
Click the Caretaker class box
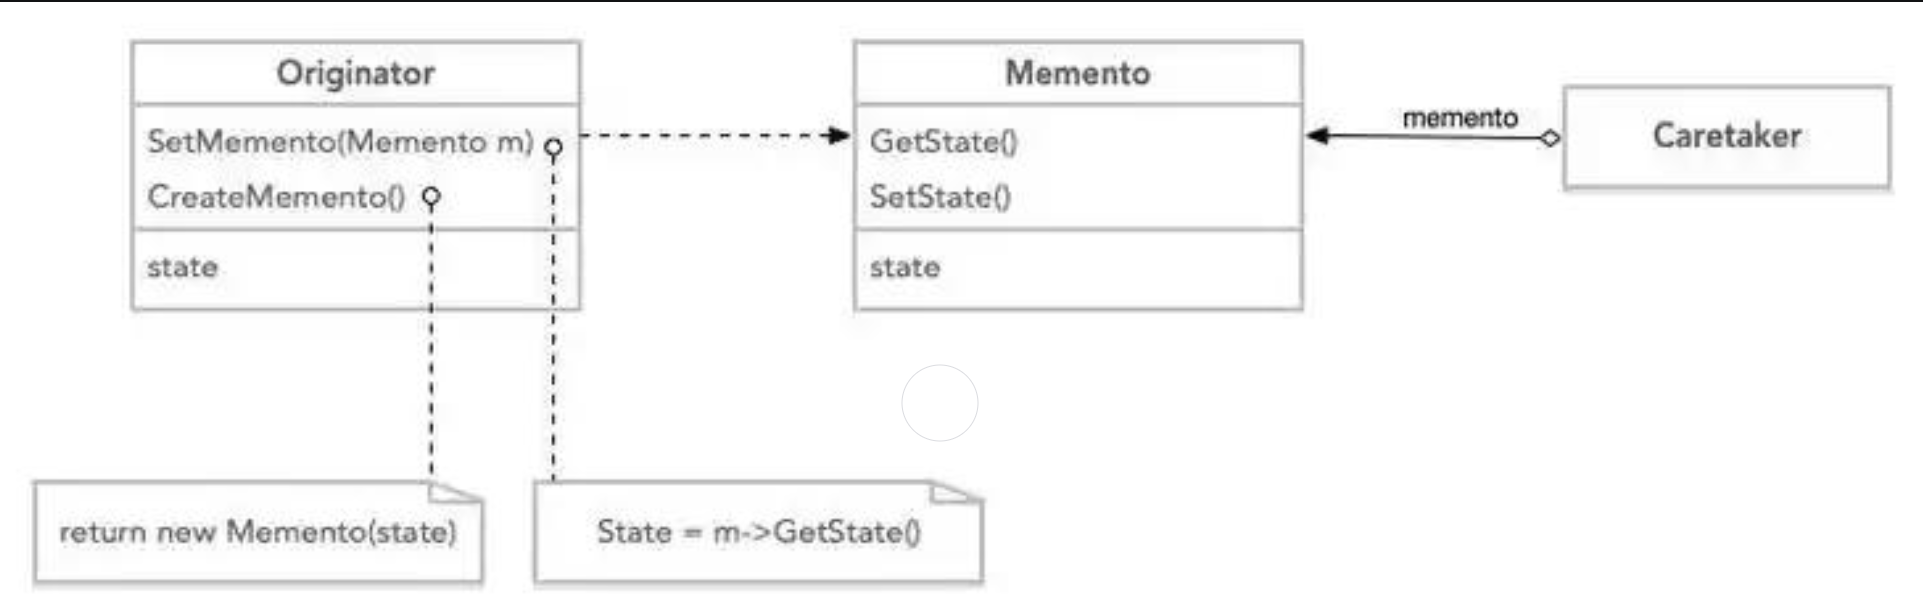point(1726,136)
